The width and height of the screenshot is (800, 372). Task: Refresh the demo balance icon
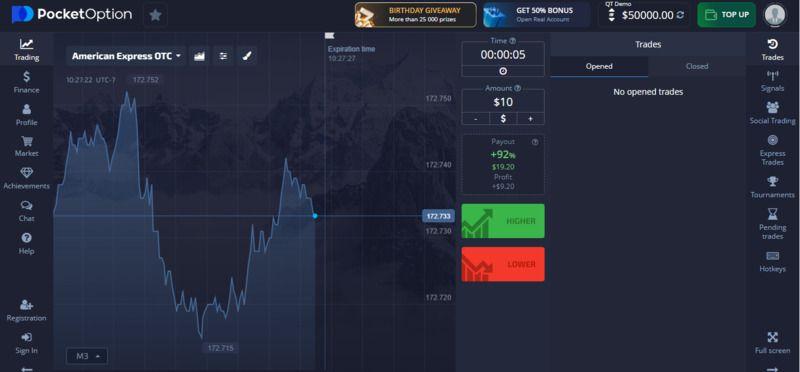click(x=680, y=15)
